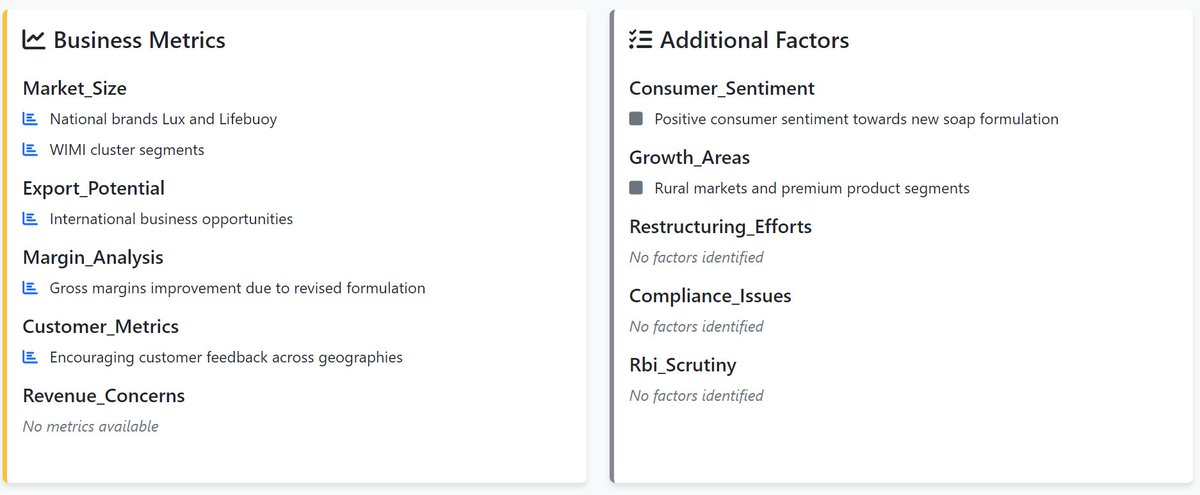
Task: Toggle square box for Positive consumer sentiment
Action: pyautogui.click(x=636, y=119)
